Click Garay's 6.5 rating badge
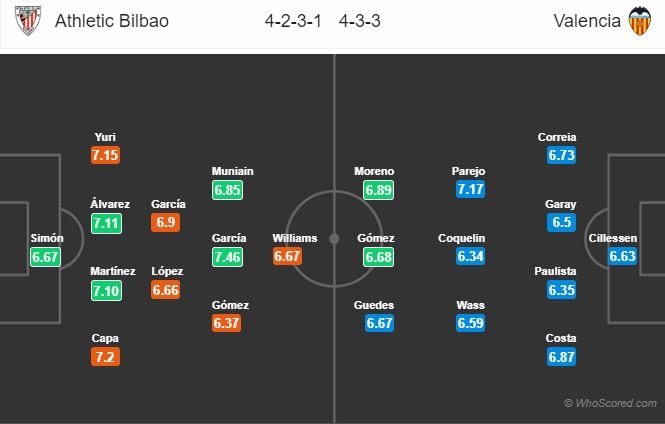This screenshot has height=424, width=665. tap(561, 222)
